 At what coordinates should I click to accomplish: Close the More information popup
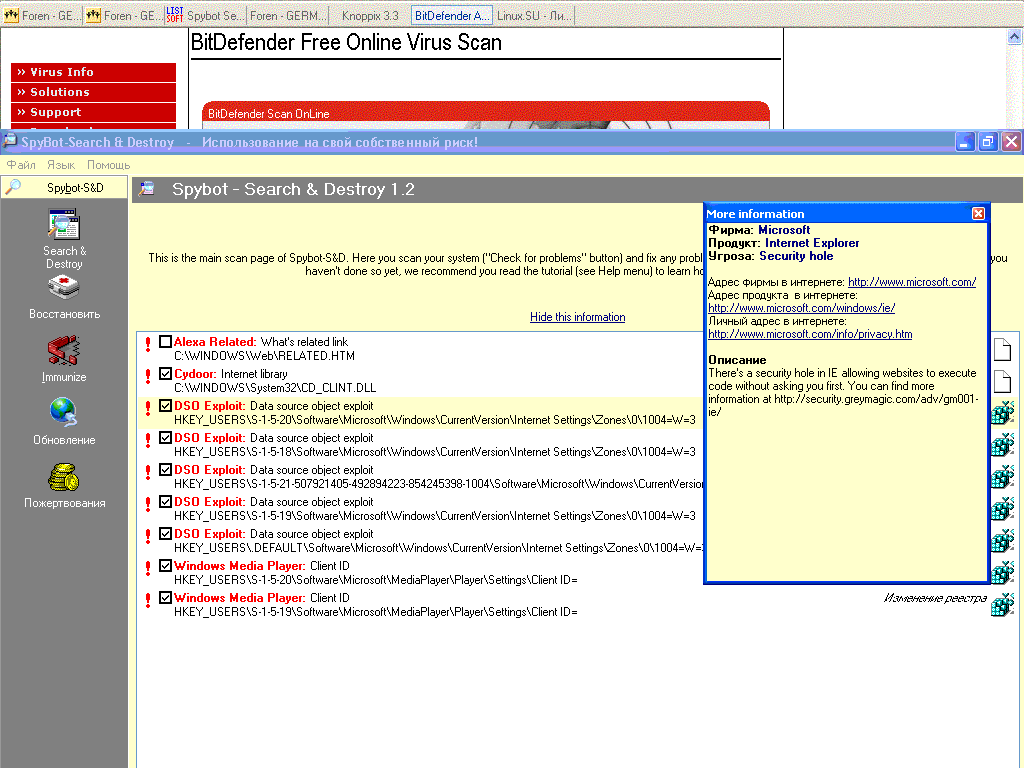pyautogui.click(x=978, y=214)
